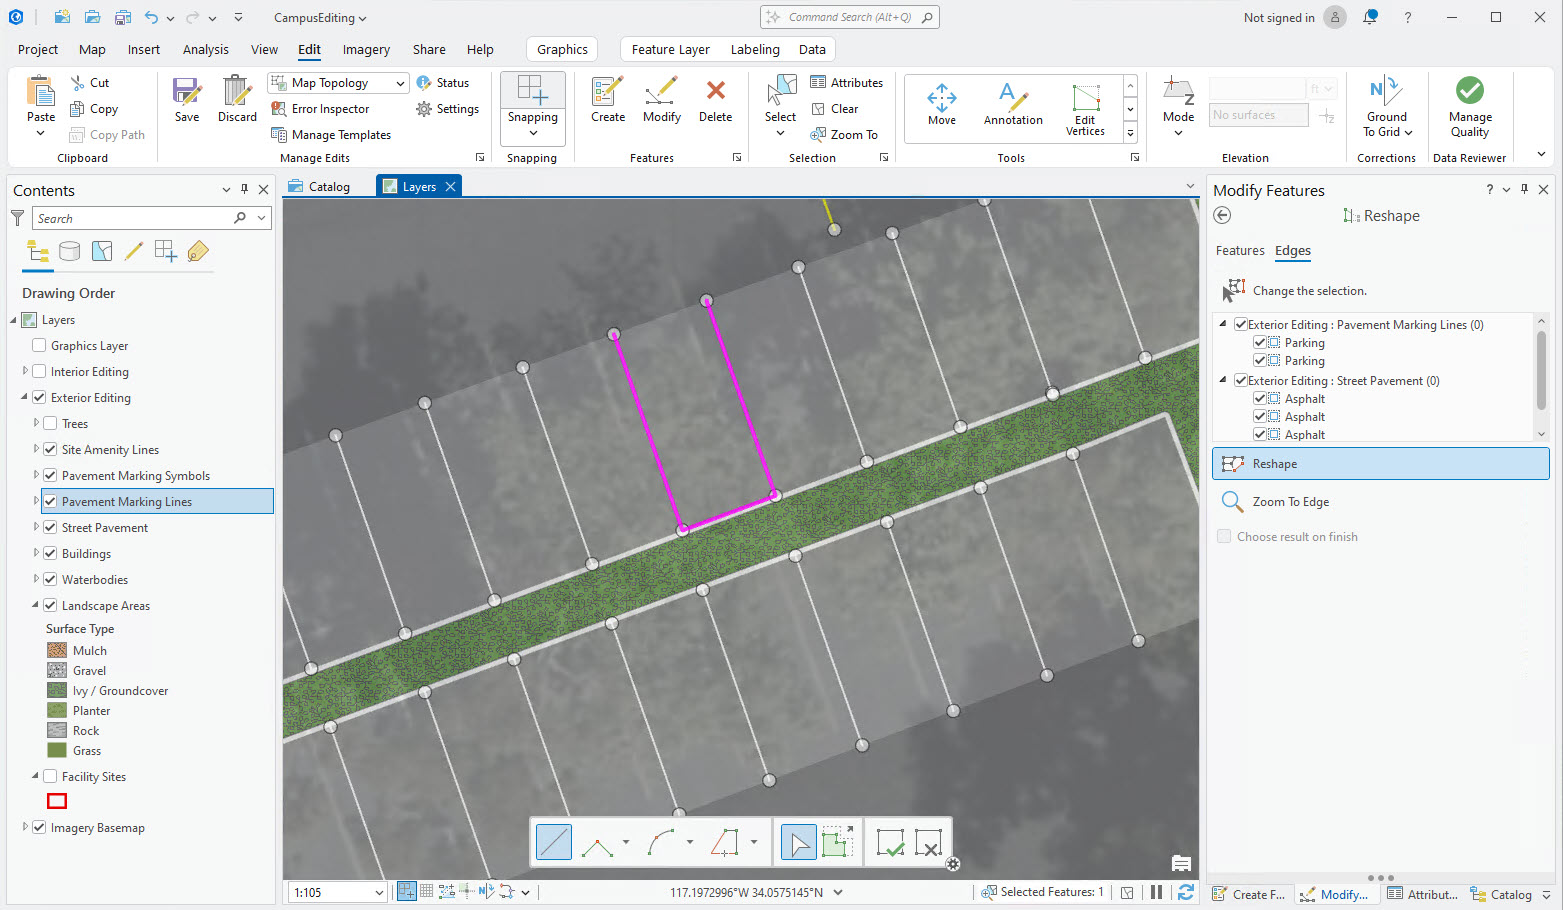Select the Edit Vertices tool
1563x910 pixels.
(x=1085, y=109)
